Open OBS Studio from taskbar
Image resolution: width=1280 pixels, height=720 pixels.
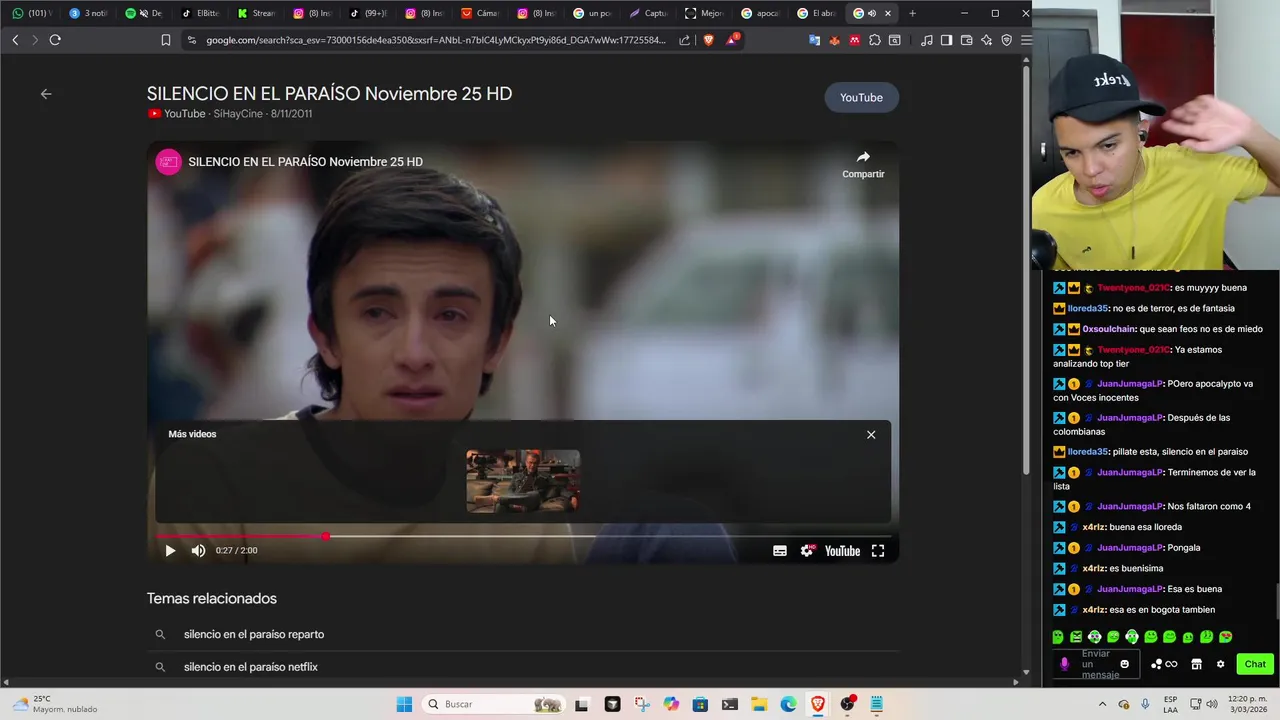pos(848,704)
